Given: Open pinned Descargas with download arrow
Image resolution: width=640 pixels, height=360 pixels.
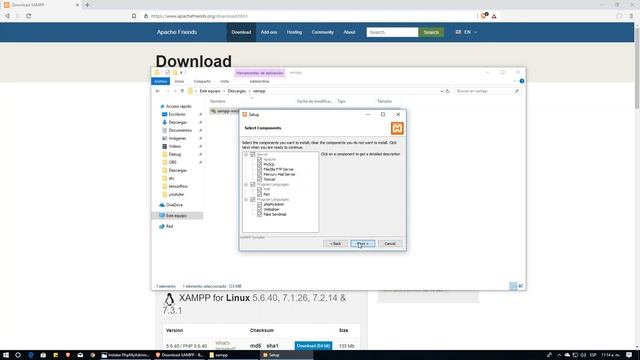Looking at the screenshot, I should (178, 122).
